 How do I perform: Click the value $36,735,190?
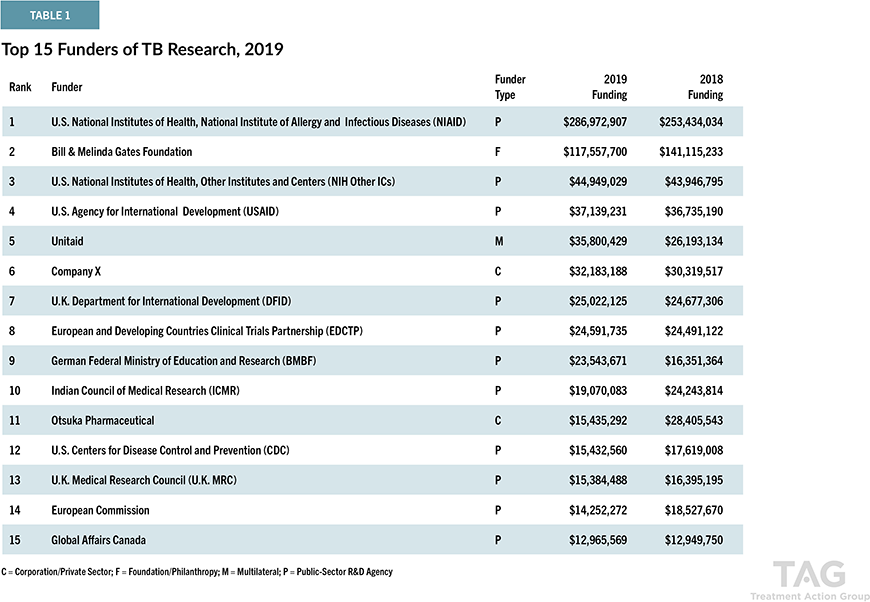694,211
